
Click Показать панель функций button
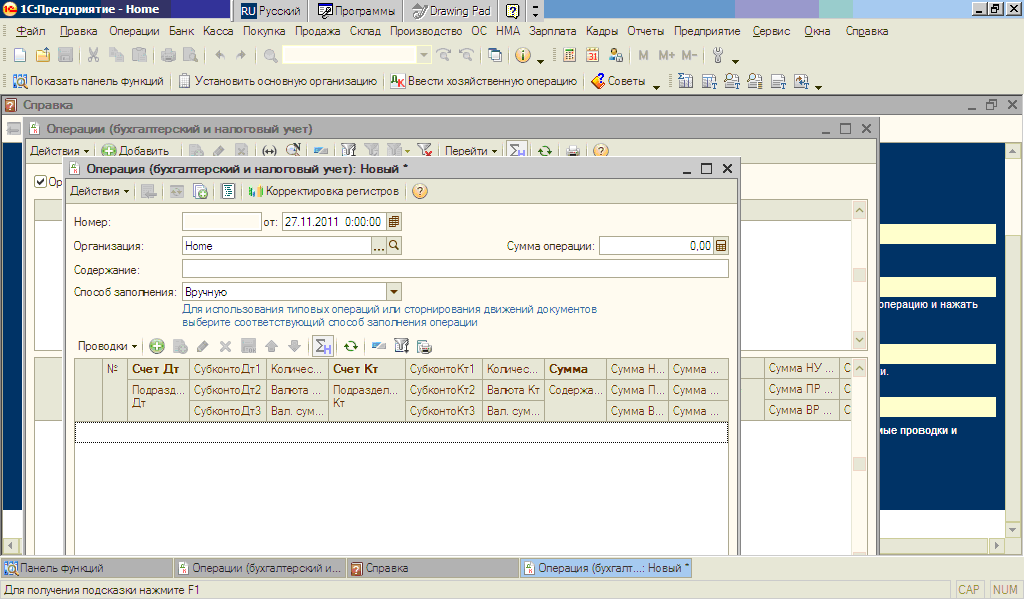[x=88, y=81]
